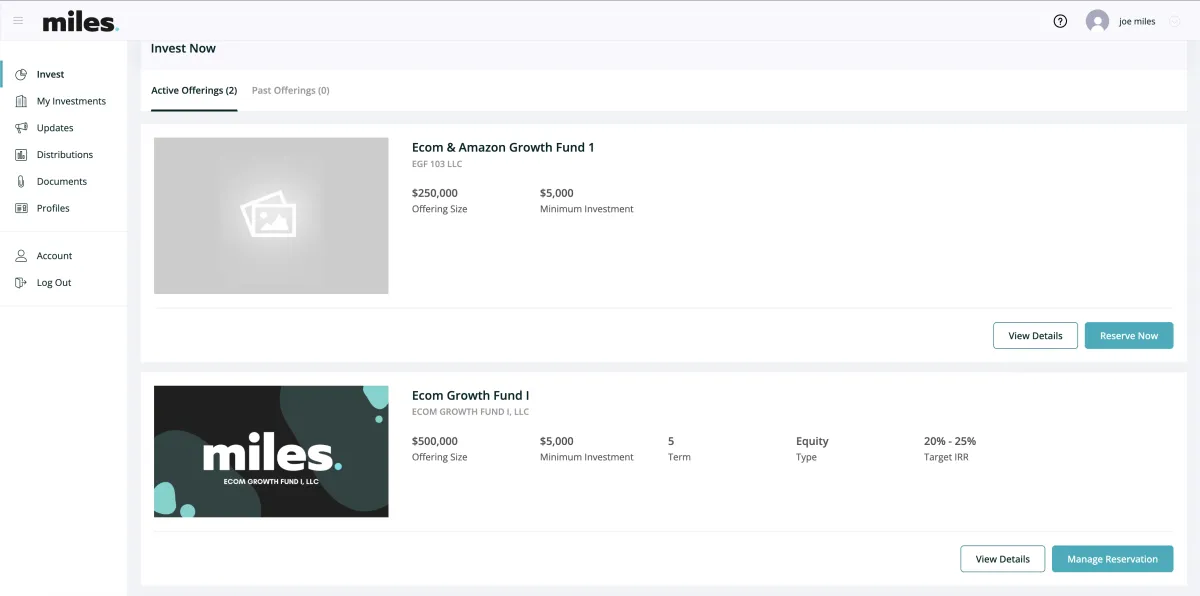This screenshot has width=1200, height=596.
Task: Click the Ecom Growth Fund I title
Action: (470, 396)
